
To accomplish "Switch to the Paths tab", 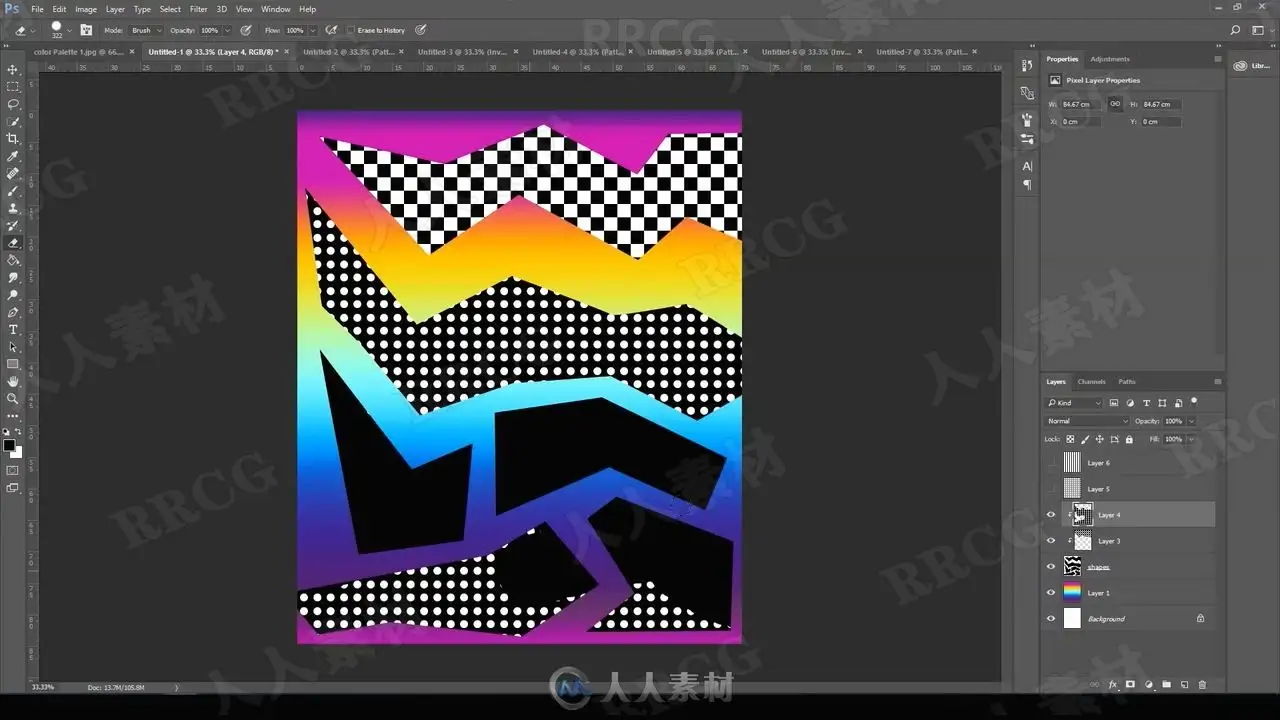I will point(1127,381).
